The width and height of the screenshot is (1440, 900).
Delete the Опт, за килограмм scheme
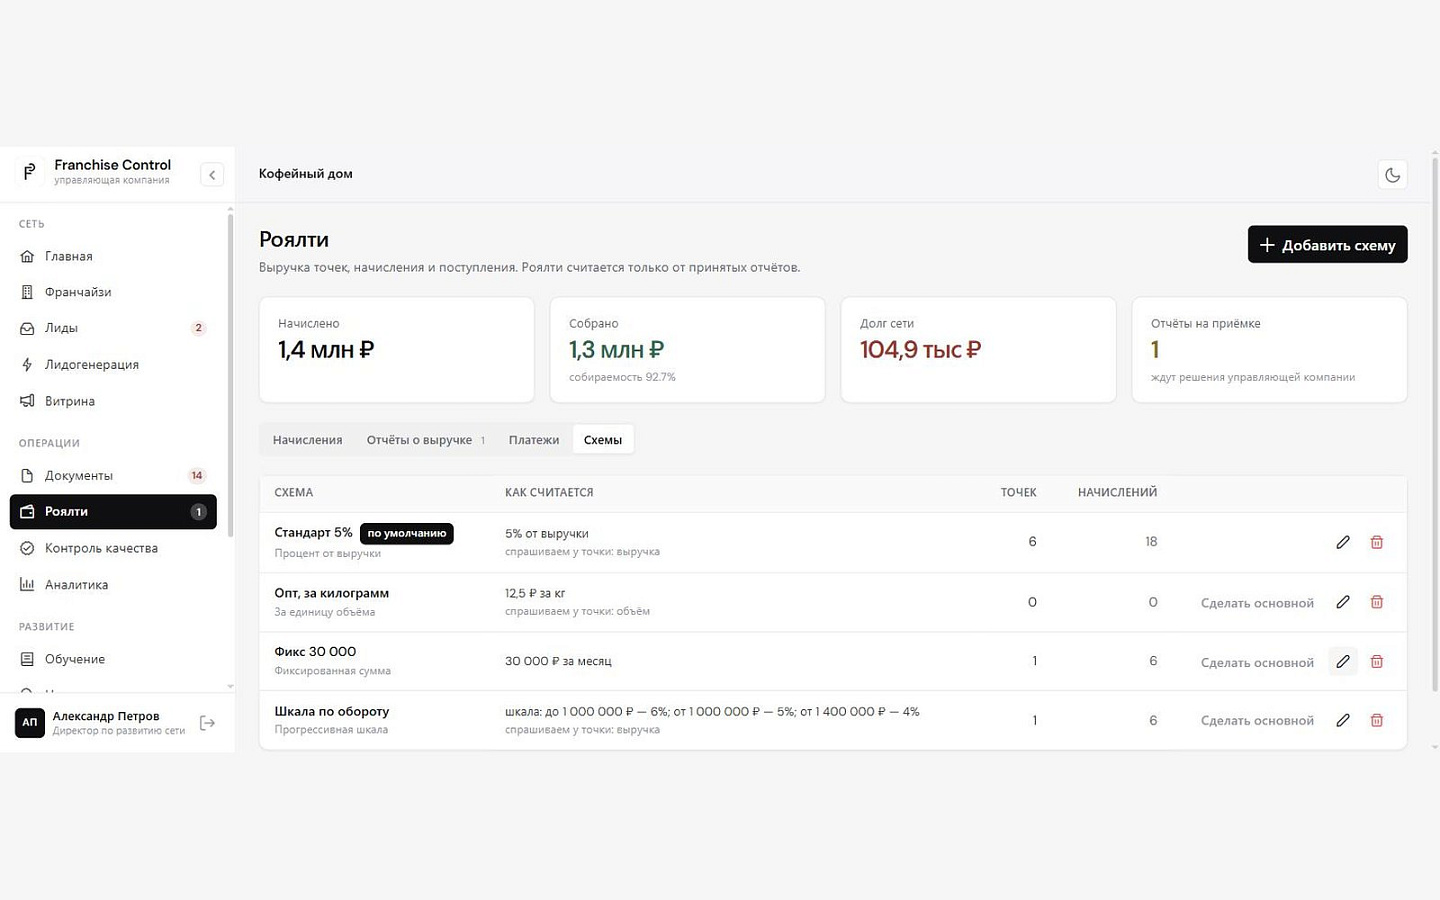1377,602
